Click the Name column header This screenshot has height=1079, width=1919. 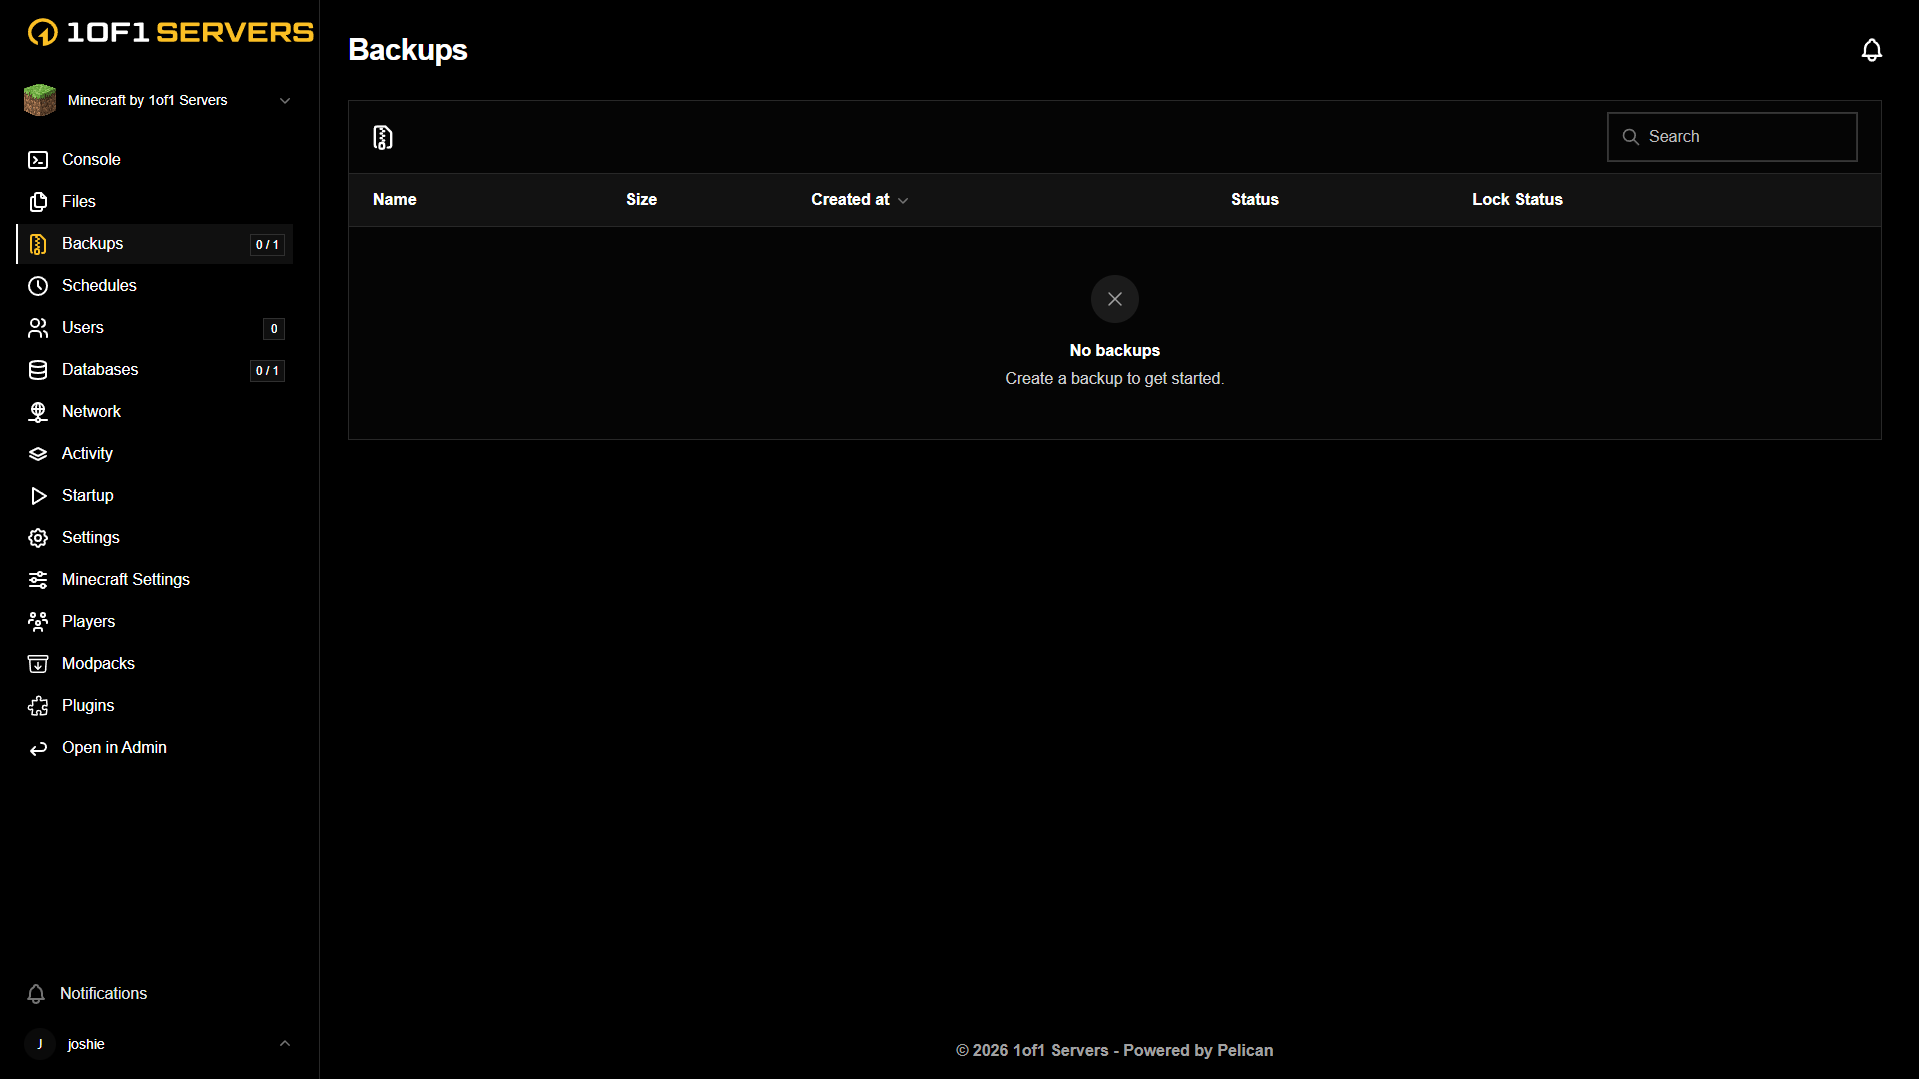click(394, 200)
